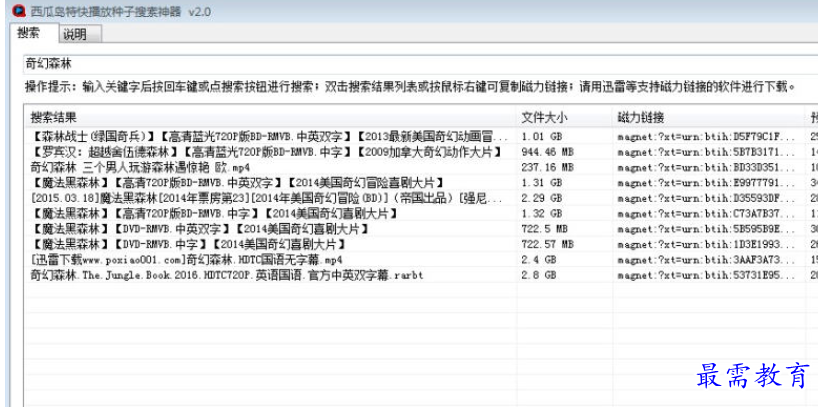This screenshot has width=818, height=407.
Task: Click magnet link btih:5B595B9E cell
Action: 707,229
